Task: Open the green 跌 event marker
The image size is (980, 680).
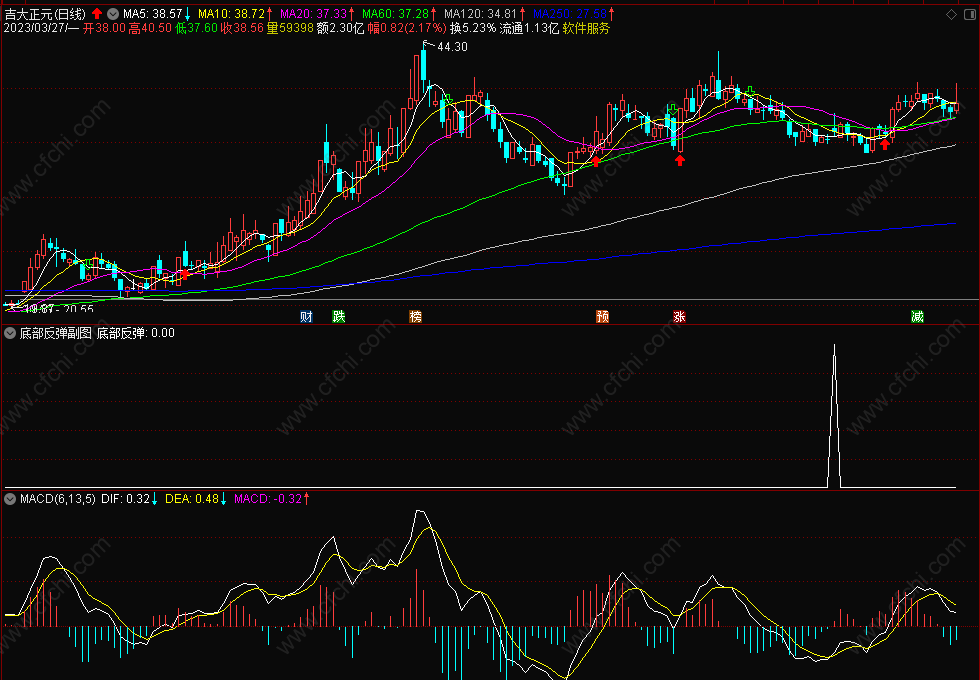Action: (x=339, y=316)
